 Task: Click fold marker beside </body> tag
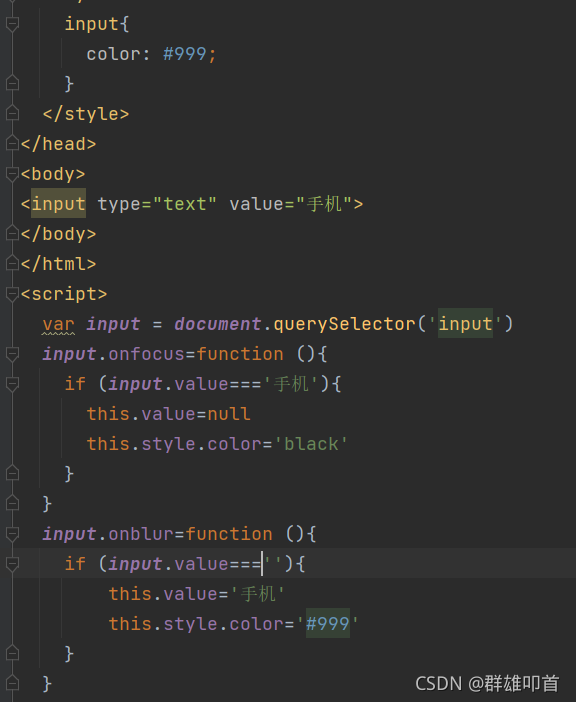click(13, 234)
